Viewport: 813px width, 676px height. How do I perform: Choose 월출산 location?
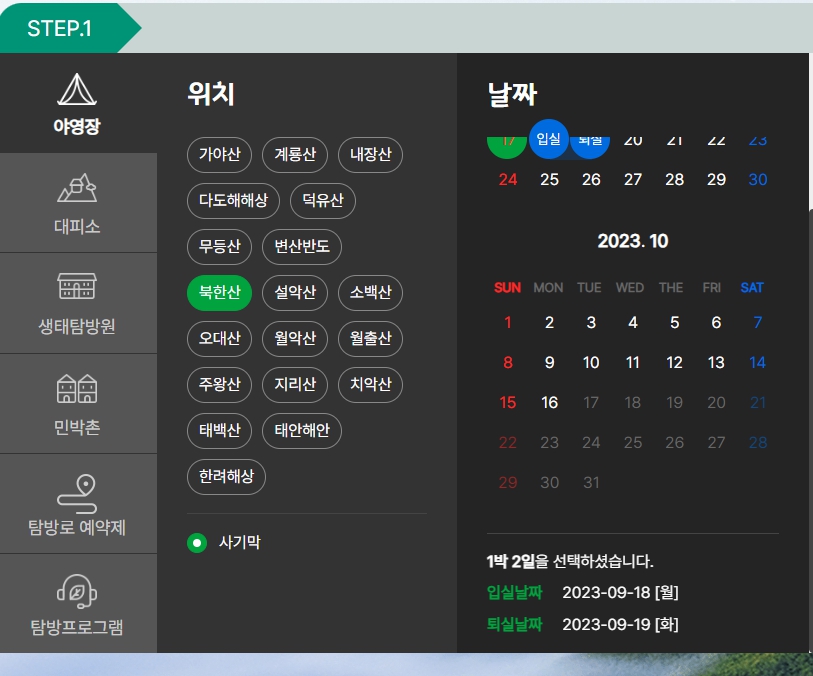[x=370, y=339]
